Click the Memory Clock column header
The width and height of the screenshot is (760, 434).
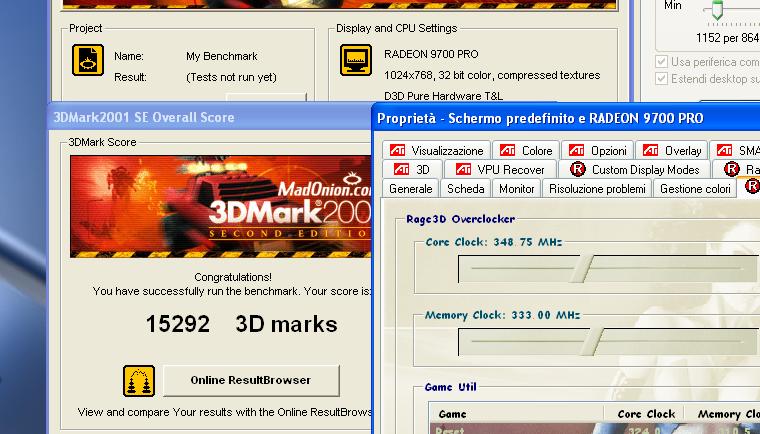point(723,414)
